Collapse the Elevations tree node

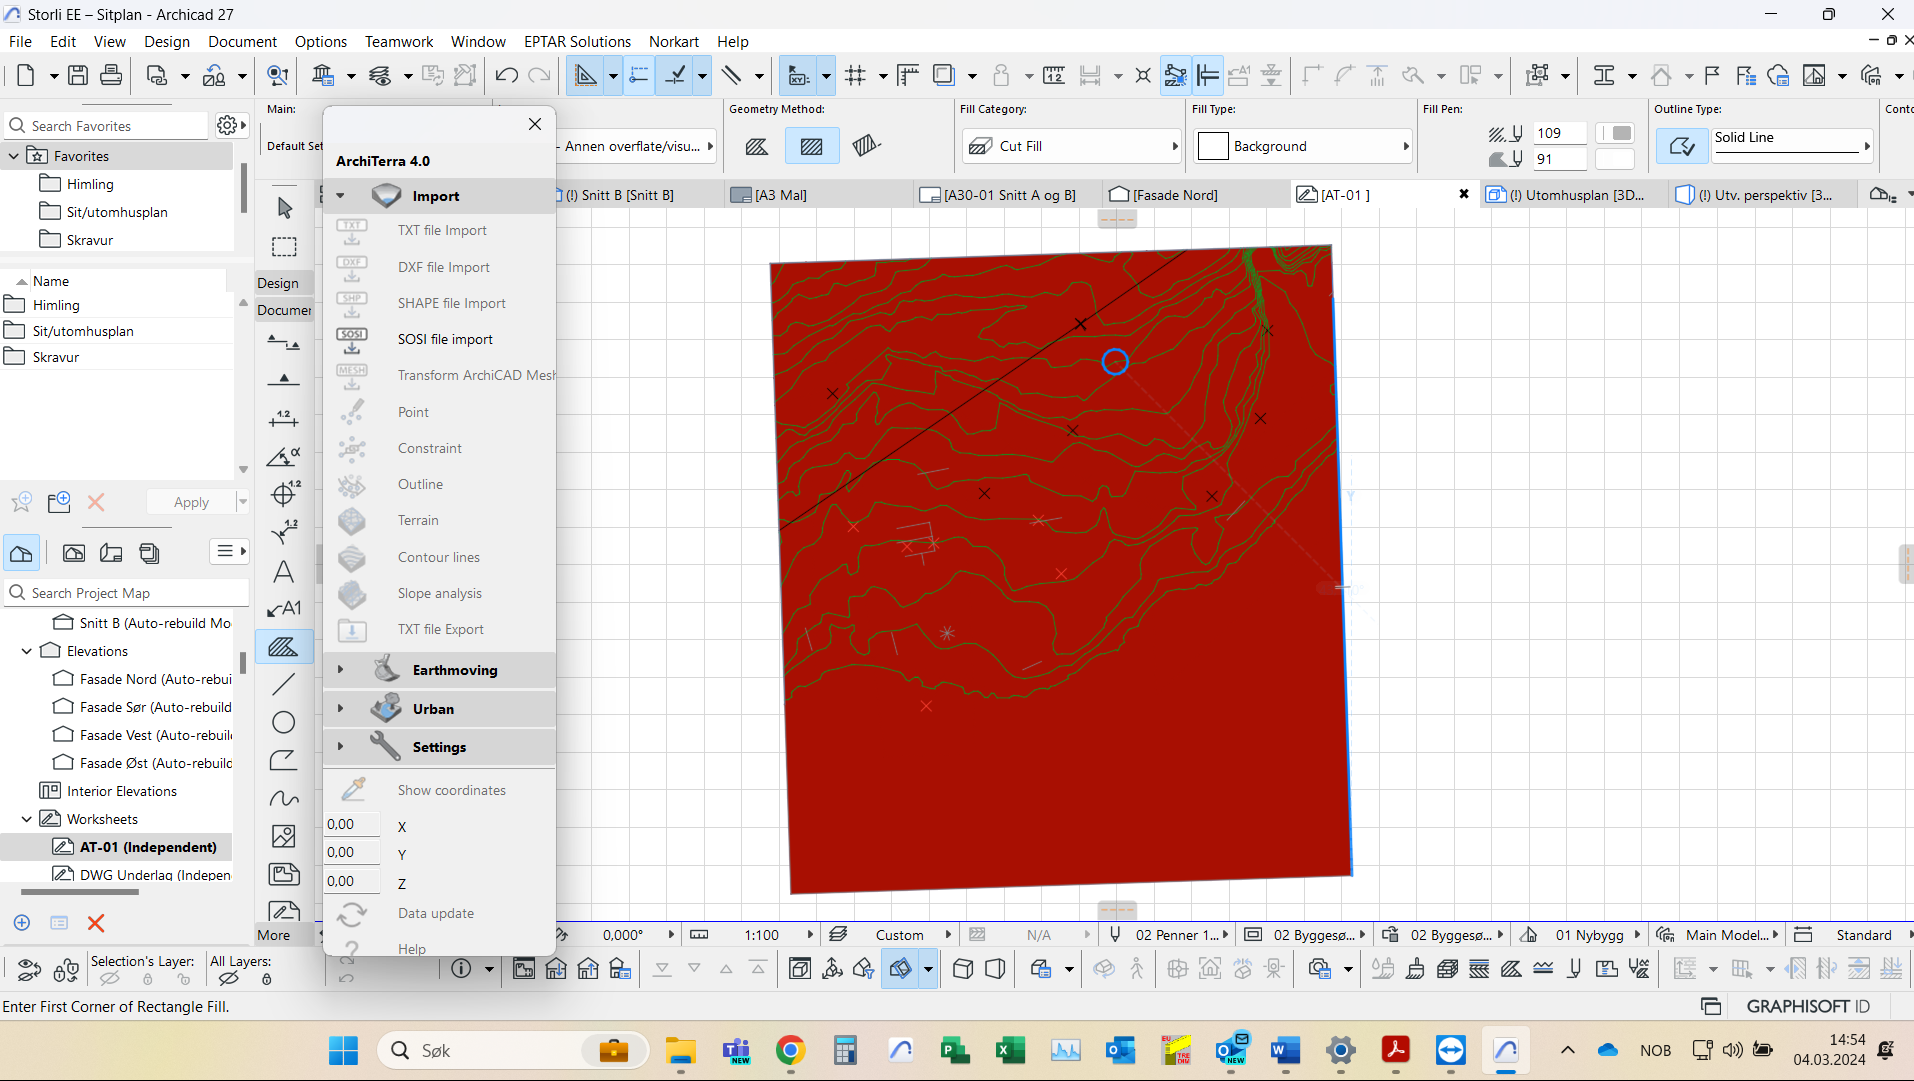click(27, 651)
